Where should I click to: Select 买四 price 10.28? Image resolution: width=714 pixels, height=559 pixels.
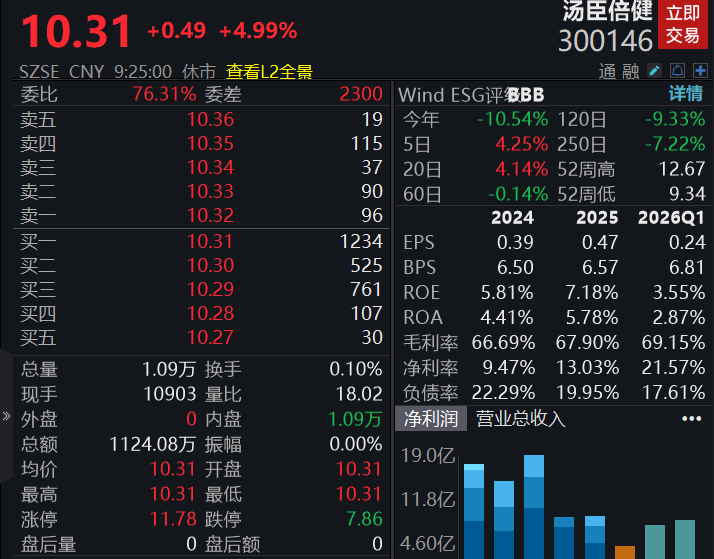click(x=210, y=313)
